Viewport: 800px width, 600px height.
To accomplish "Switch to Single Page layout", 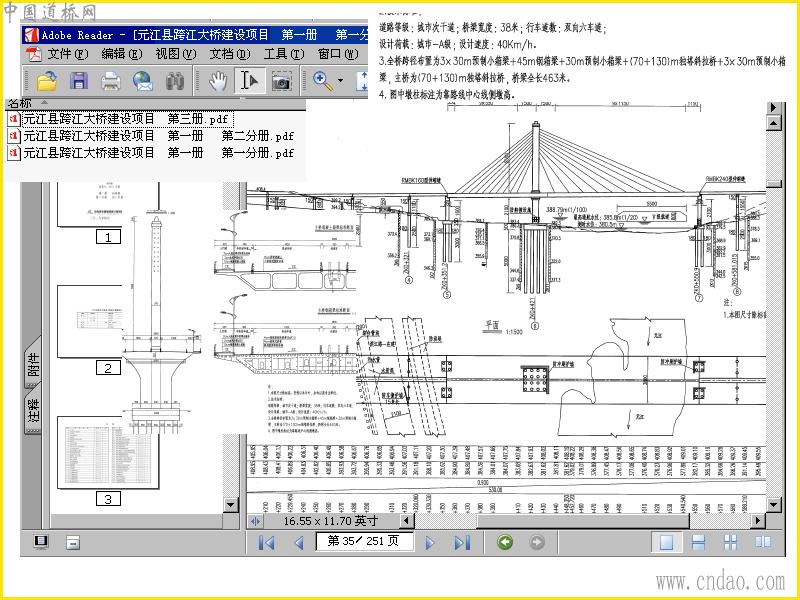I will pos(667,542).
